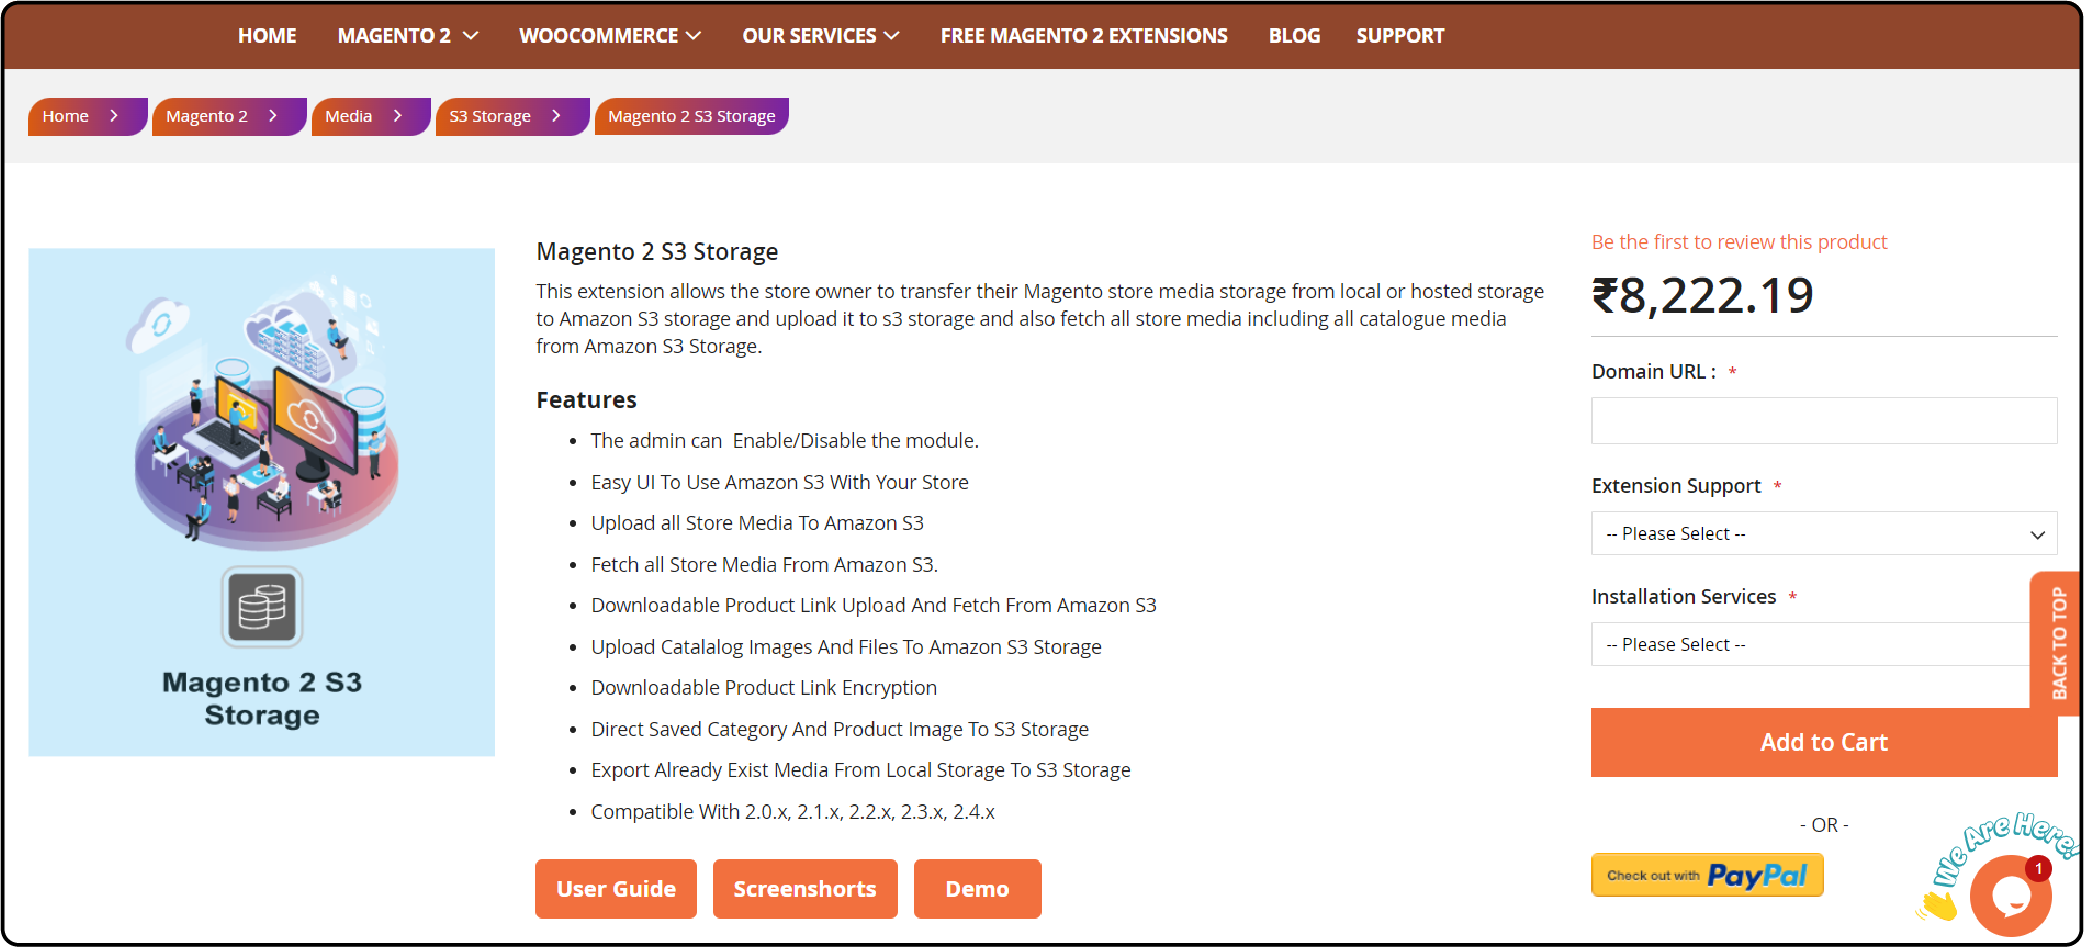Check out with PayPal button
The image size is (2084, 947).
coord(1707,875)
